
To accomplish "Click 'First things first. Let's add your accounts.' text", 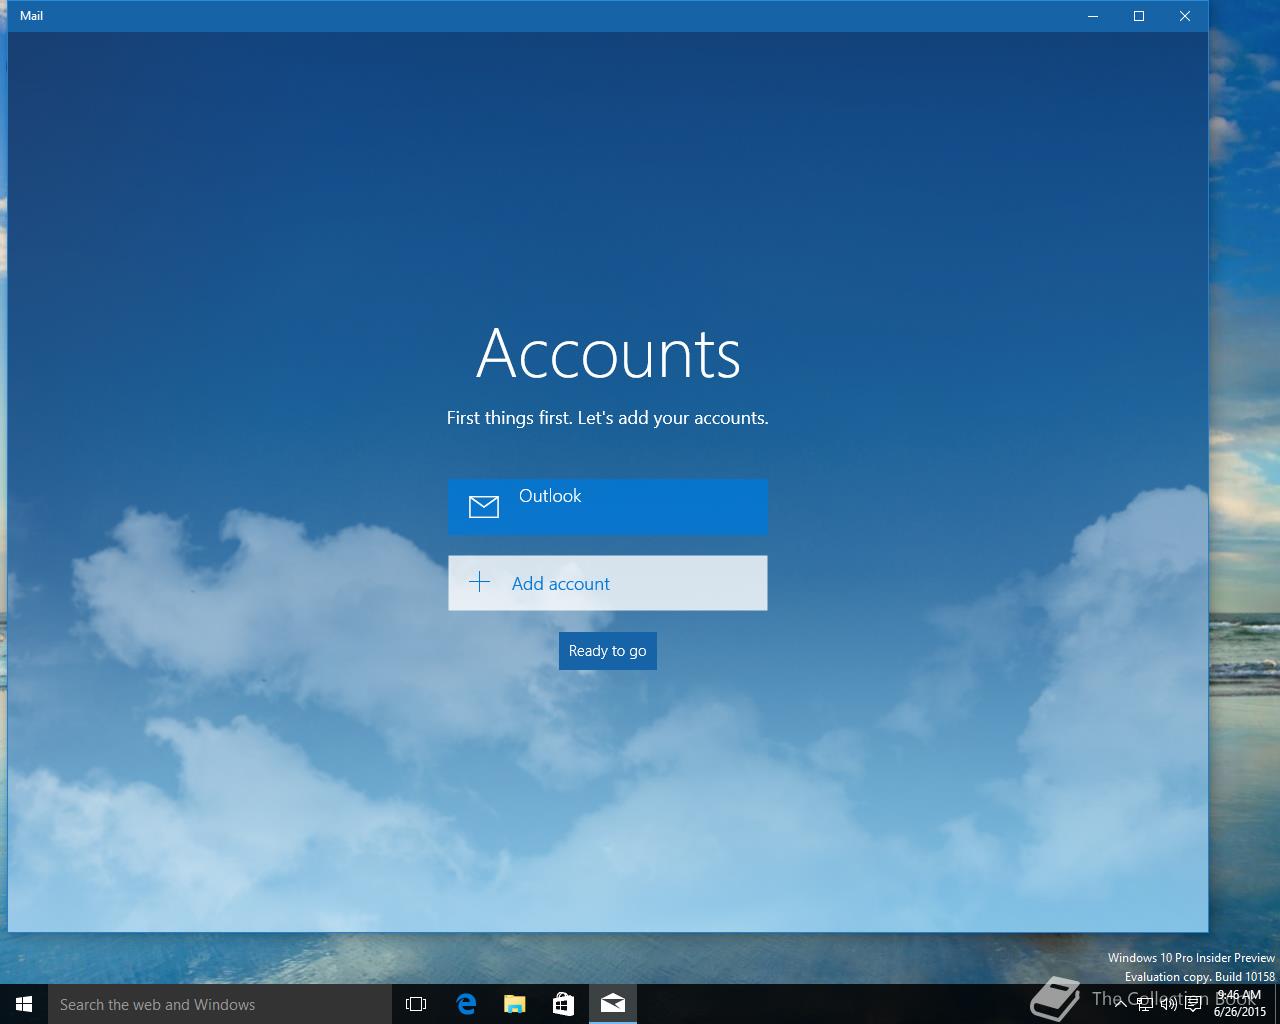I will 608,418.
